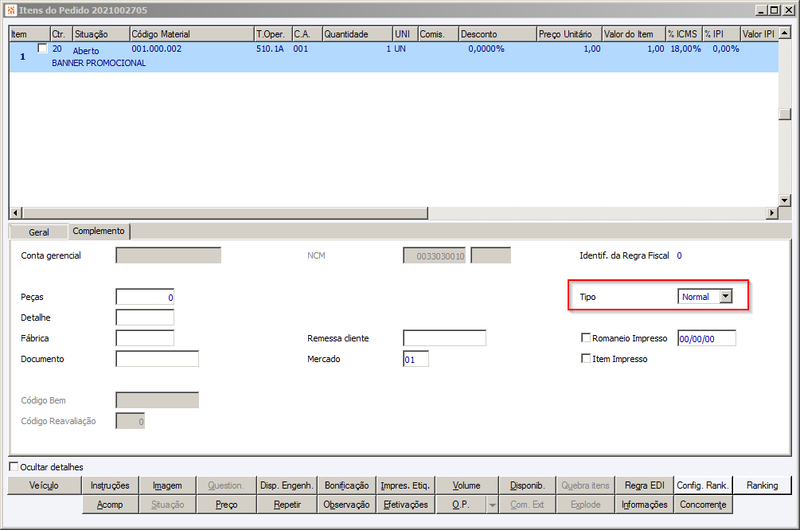The width and height of the screenshot is (800, 530).
Task: Open the Bonificação button
Action: tap(346, 485)
